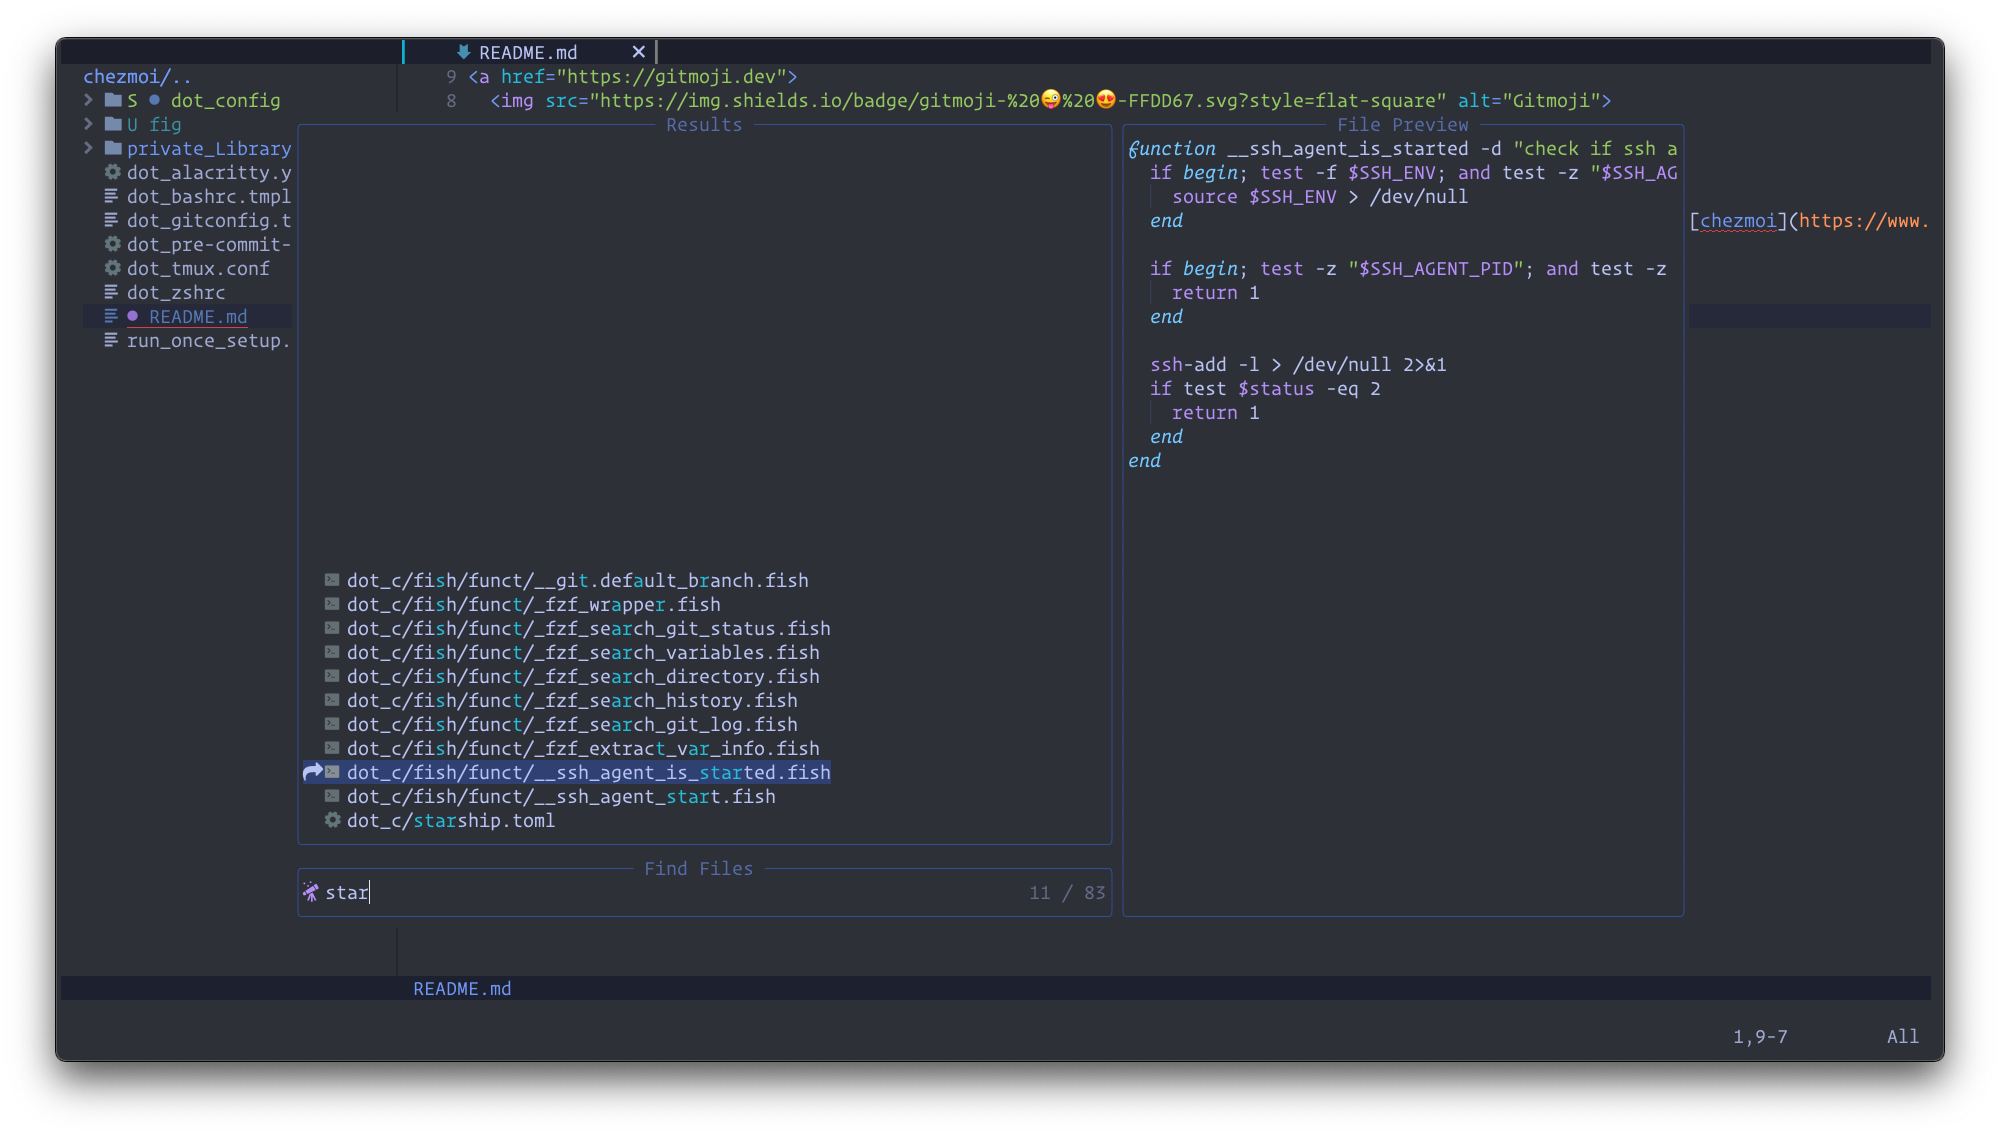The image size is (2000, 1135).
Task: Click file icon beside dot_gitconfig
Action: tap(112, 220)
